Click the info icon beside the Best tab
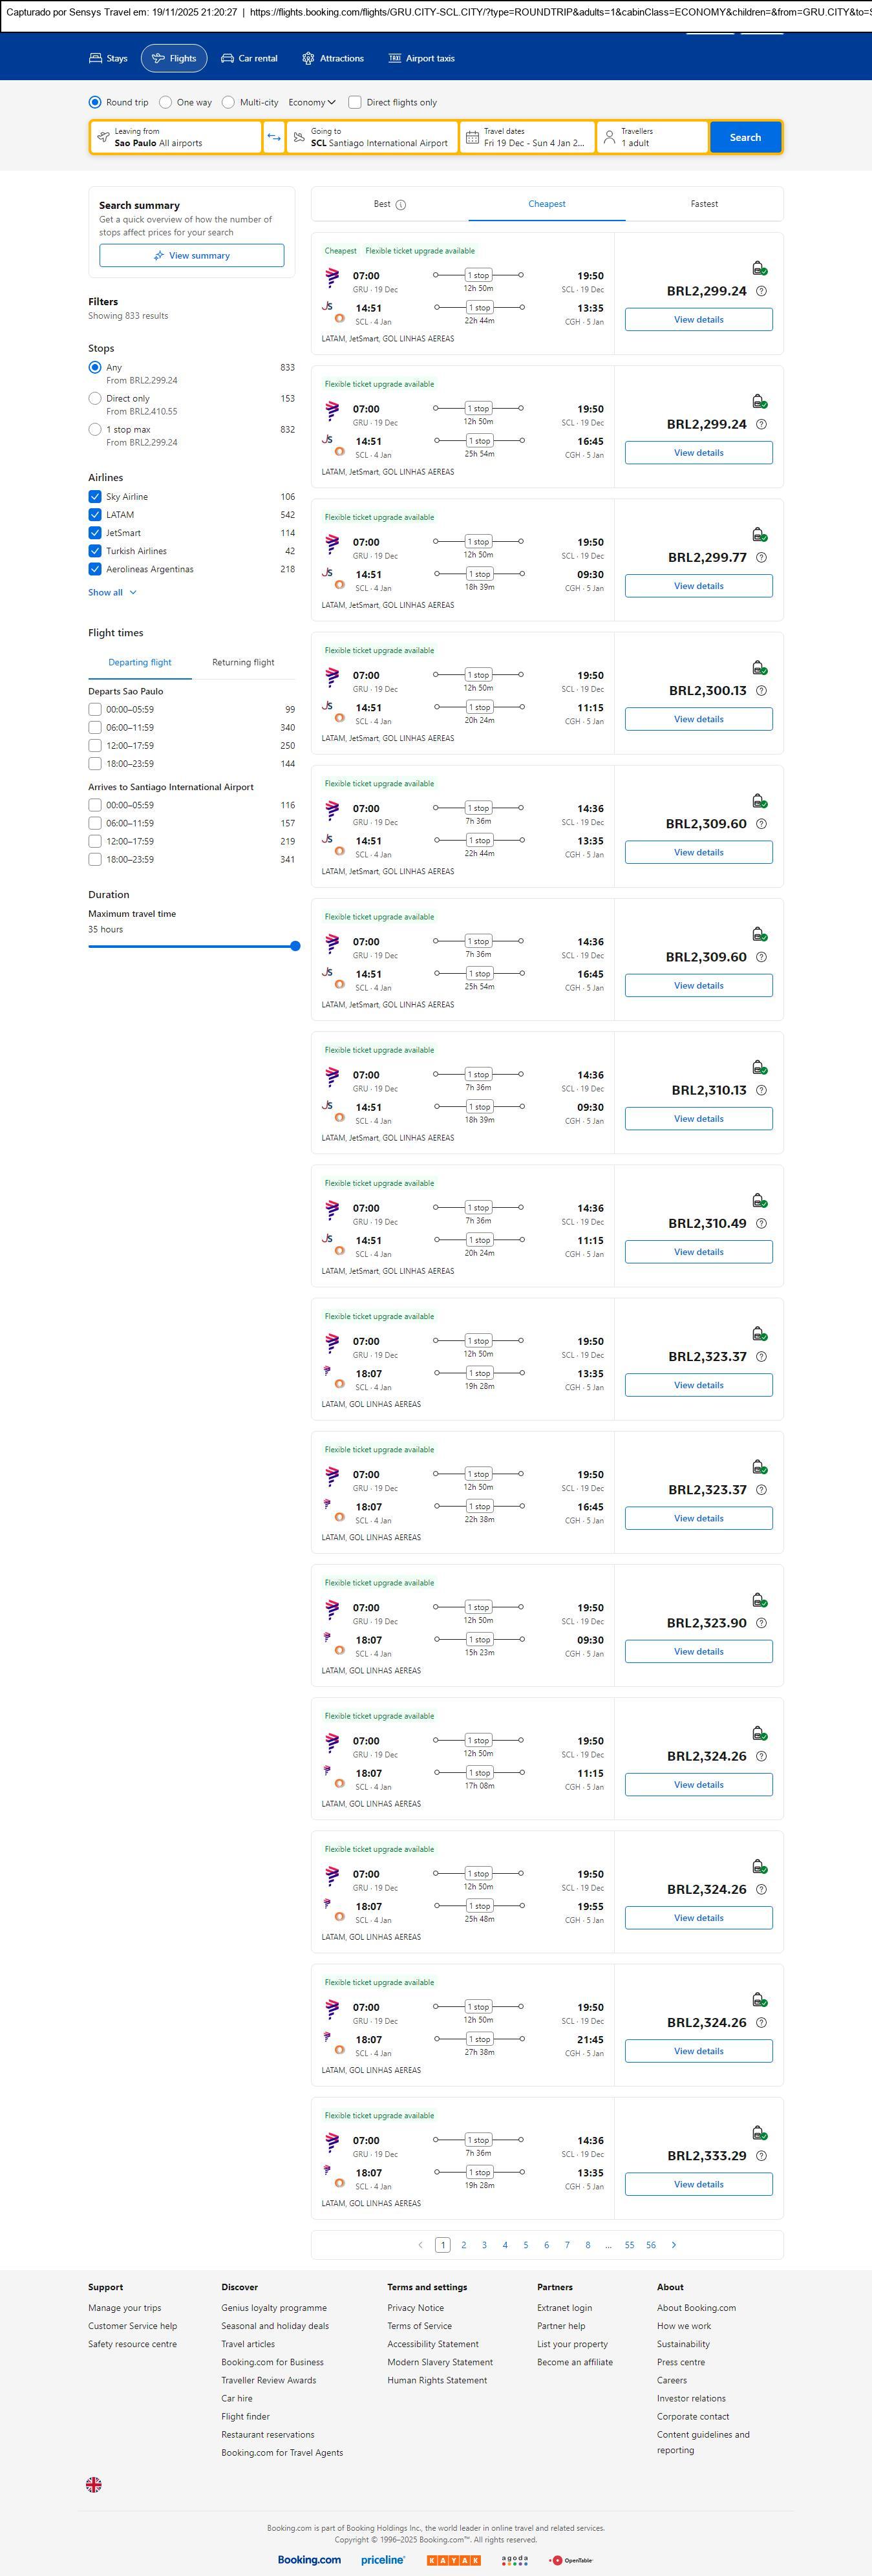 (401, 205)
